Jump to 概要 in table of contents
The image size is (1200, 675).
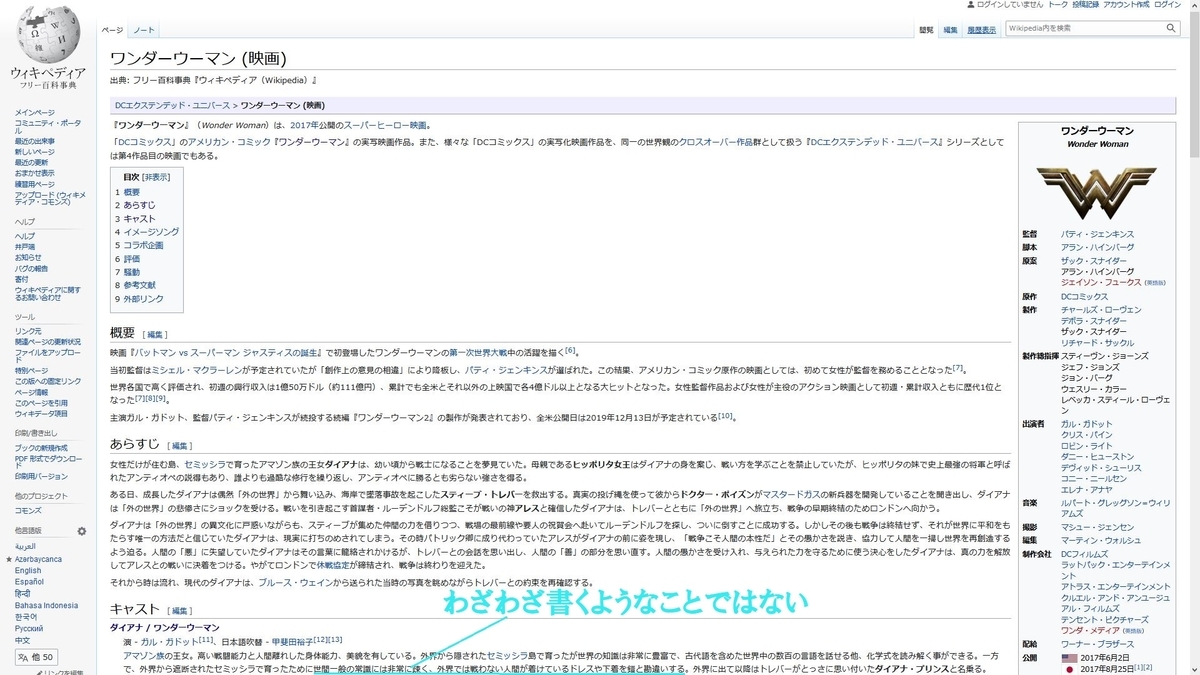pos(132,191)
